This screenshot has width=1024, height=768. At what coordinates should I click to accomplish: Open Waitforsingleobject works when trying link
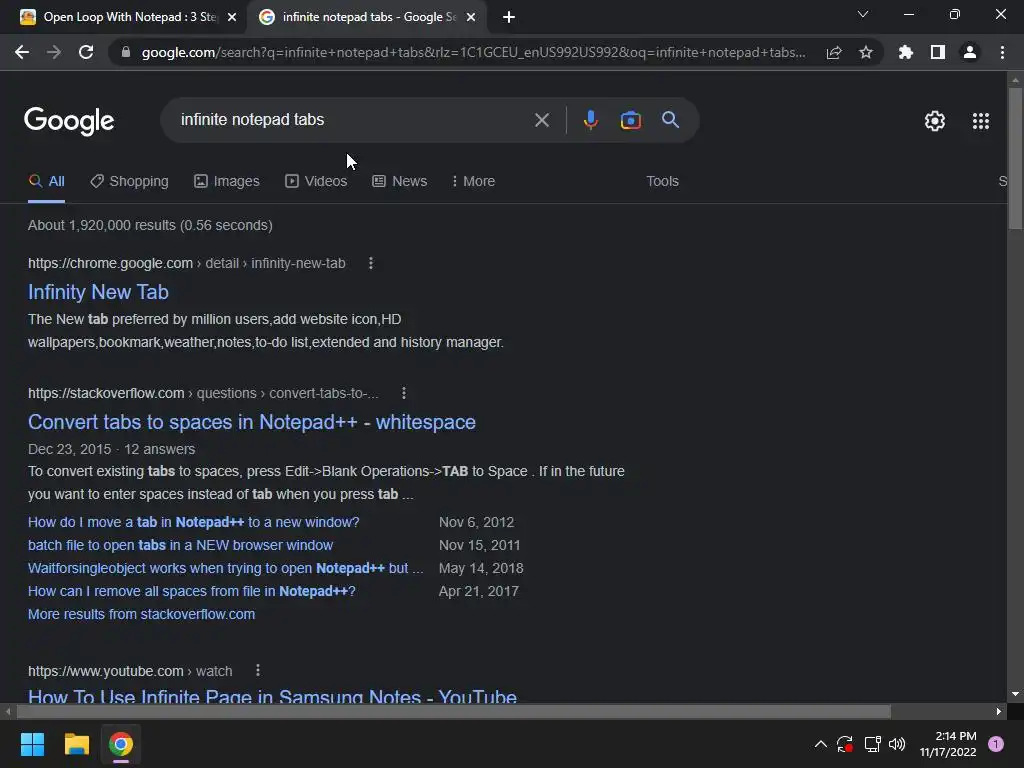coord(225,568)
